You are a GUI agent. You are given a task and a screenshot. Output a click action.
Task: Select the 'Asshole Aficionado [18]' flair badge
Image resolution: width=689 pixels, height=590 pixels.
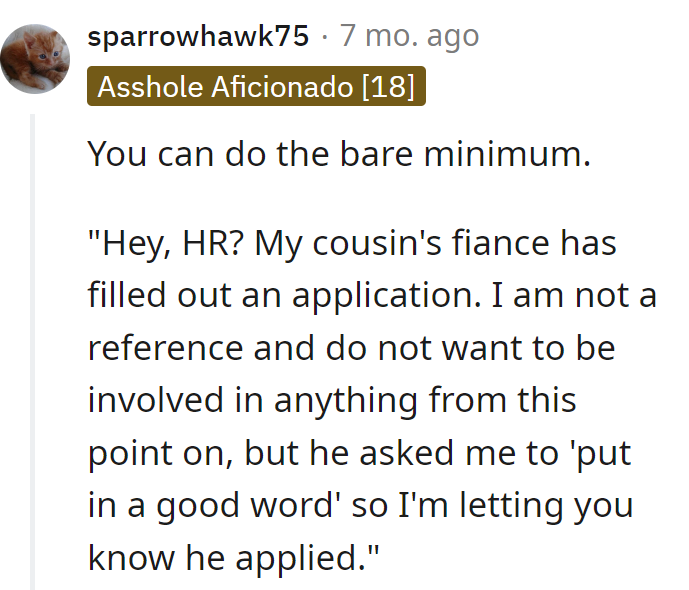257,86
